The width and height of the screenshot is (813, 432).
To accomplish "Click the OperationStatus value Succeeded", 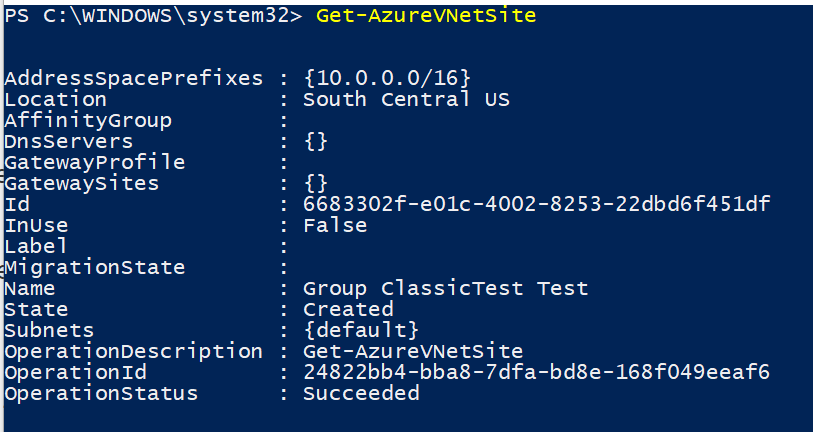I will 361,394.
